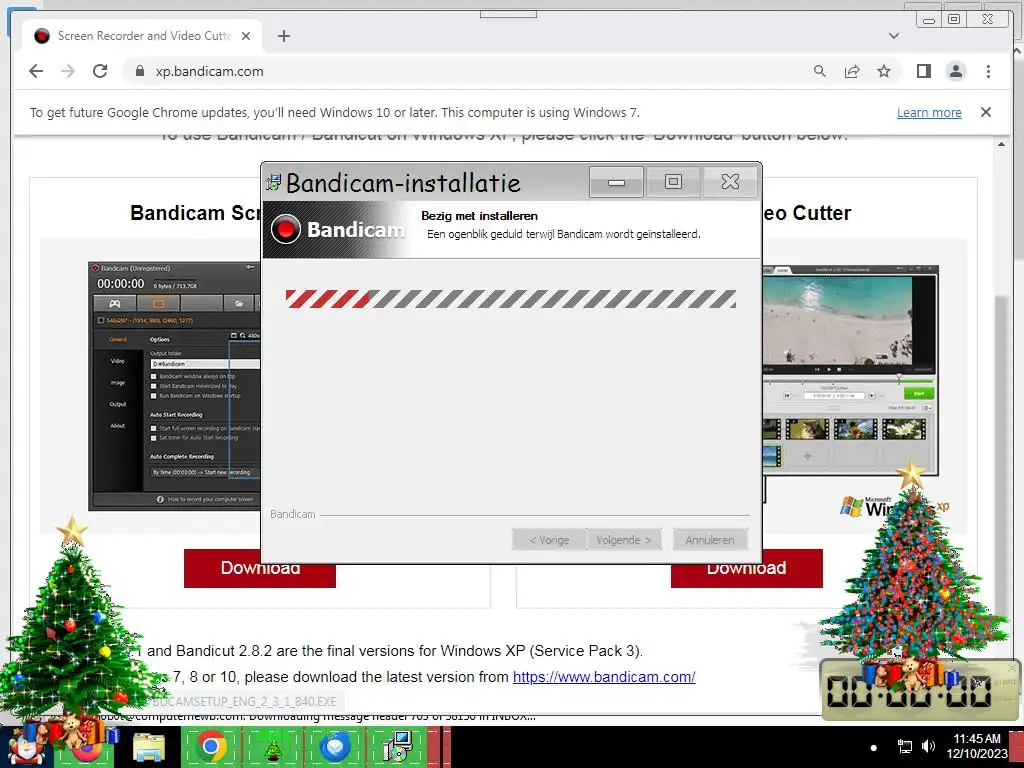Click the Bandicam logo in the installer header
Image resolution: width=1024 pixels, height=768 pixels.
click(337, 229)
